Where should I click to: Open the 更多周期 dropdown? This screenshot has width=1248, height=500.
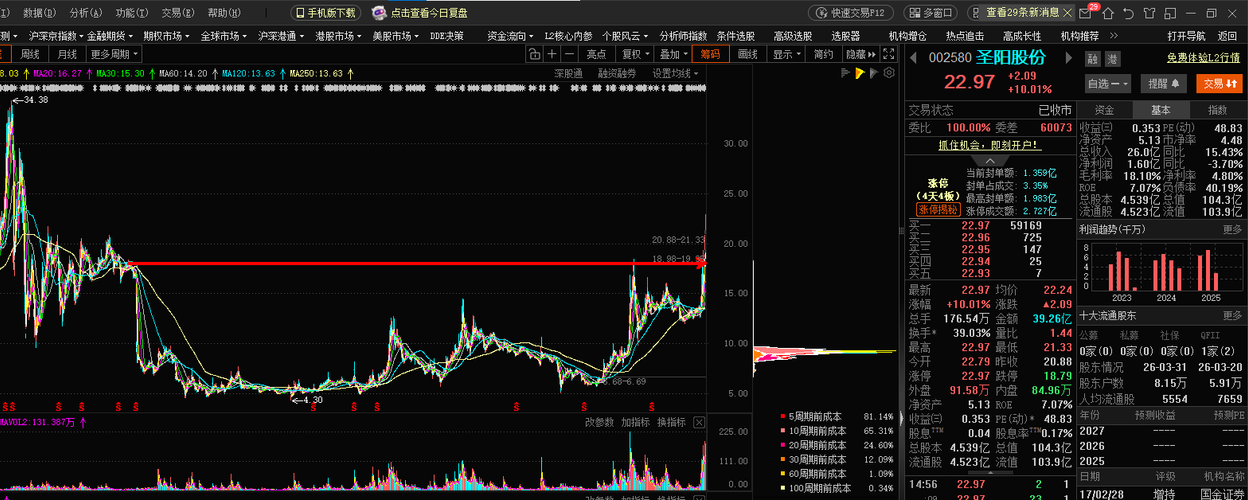click(114, 54)
